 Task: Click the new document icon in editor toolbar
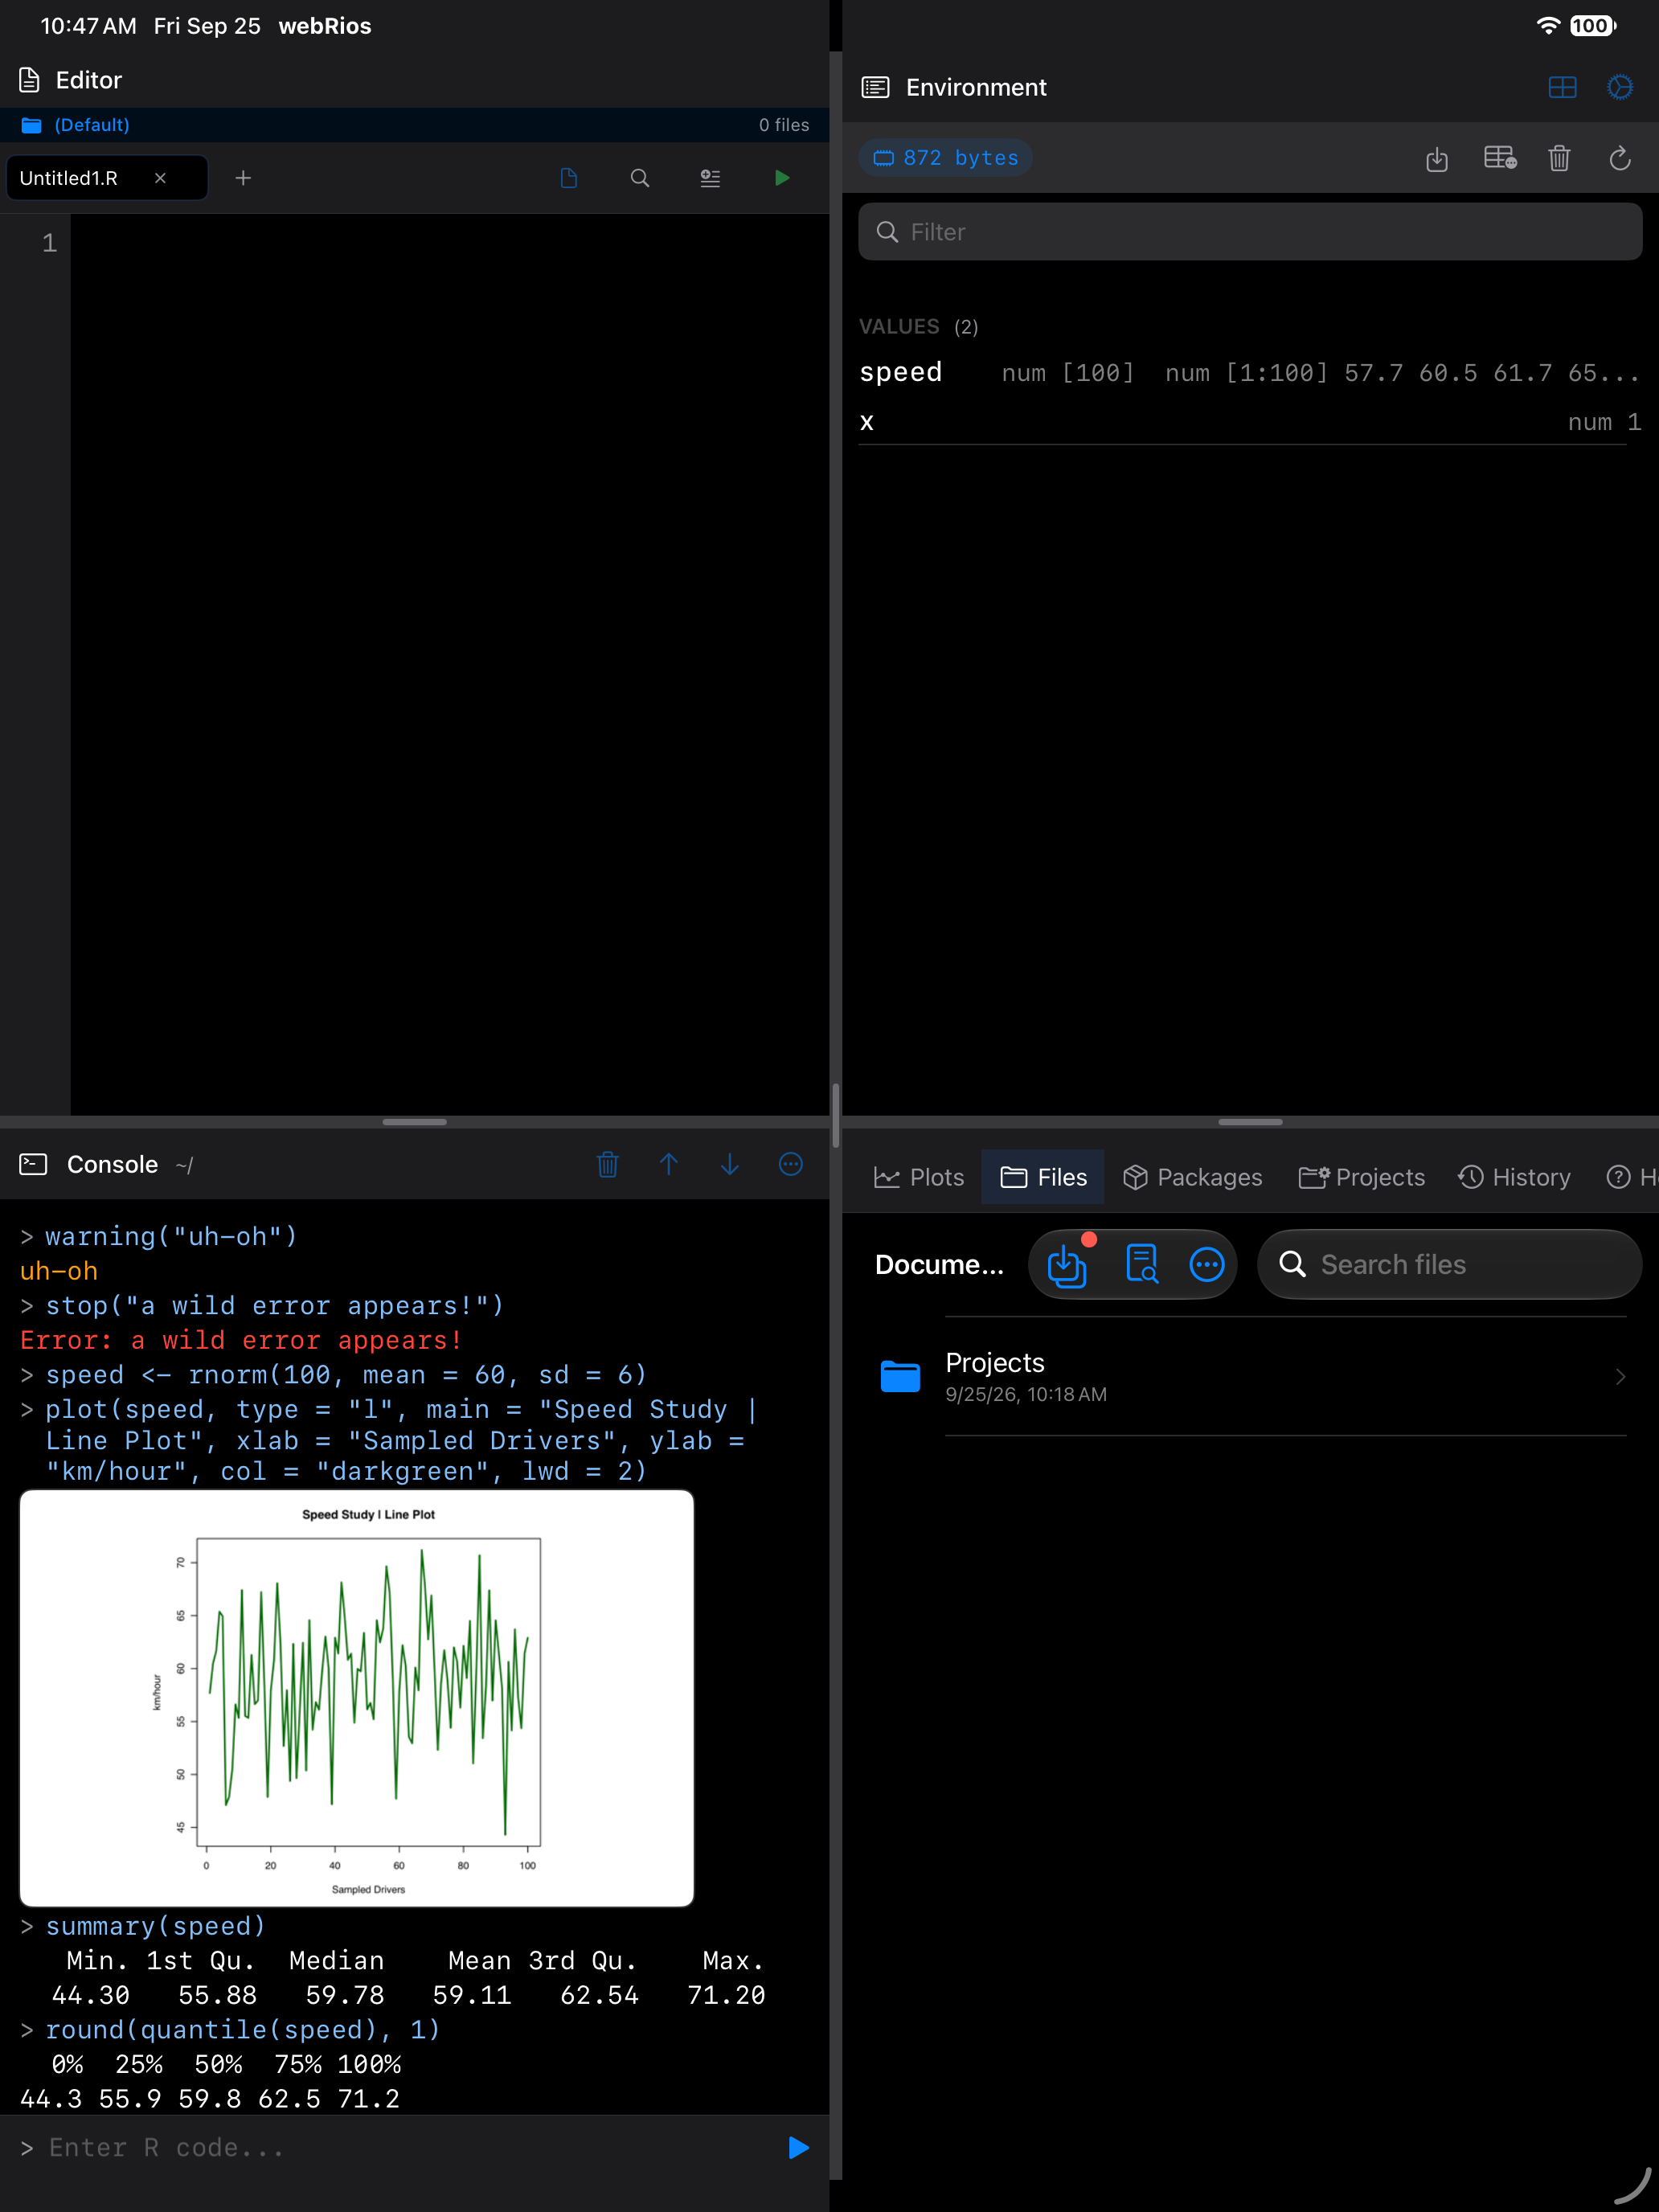tap(569, 178)
